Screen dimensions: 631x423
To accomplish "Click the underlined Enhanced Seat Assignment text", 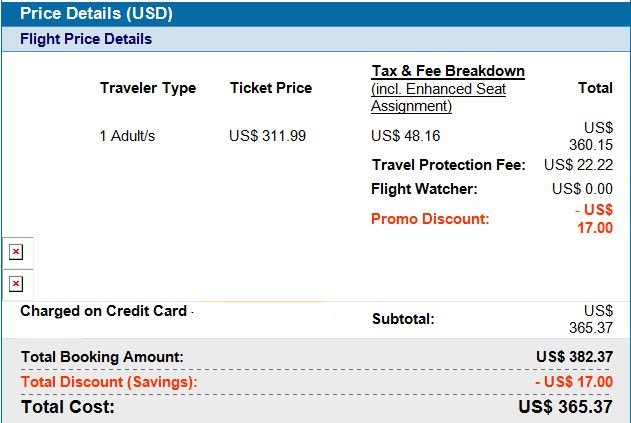I will (x=439, y=97).
